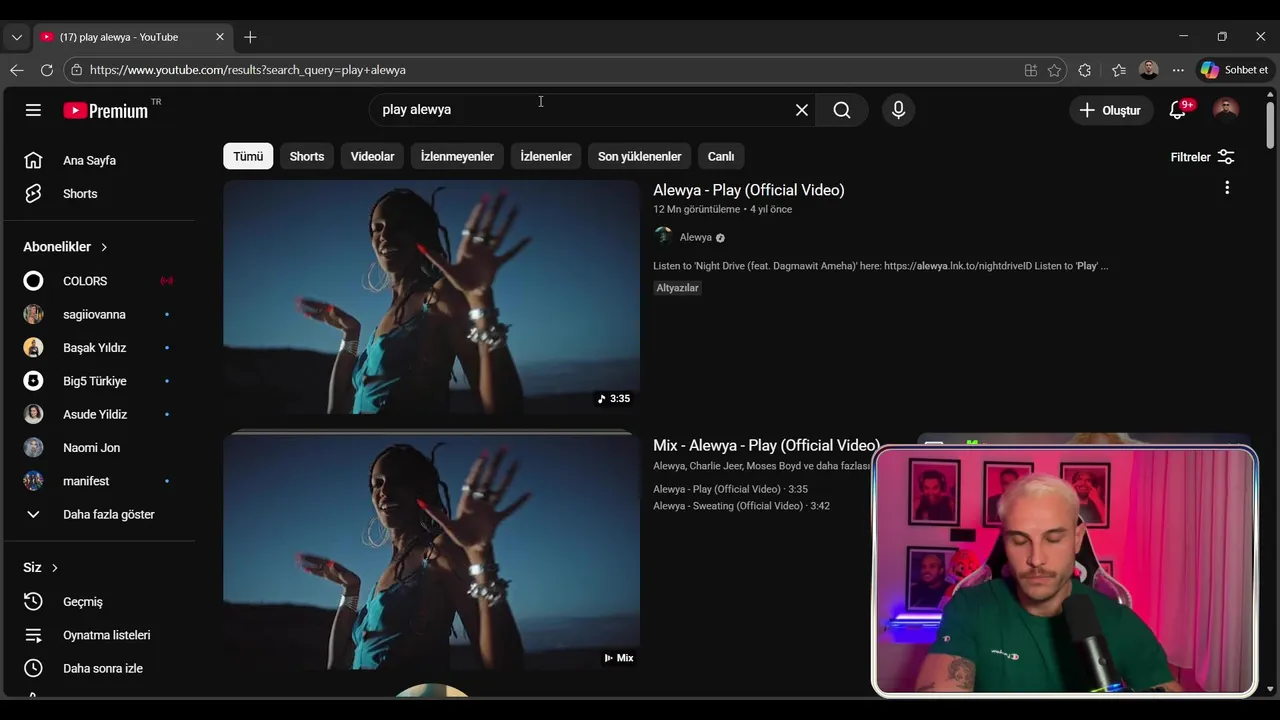1280x720 pixels.
Task: Open the Oluştur create button
Action: 1111,110
